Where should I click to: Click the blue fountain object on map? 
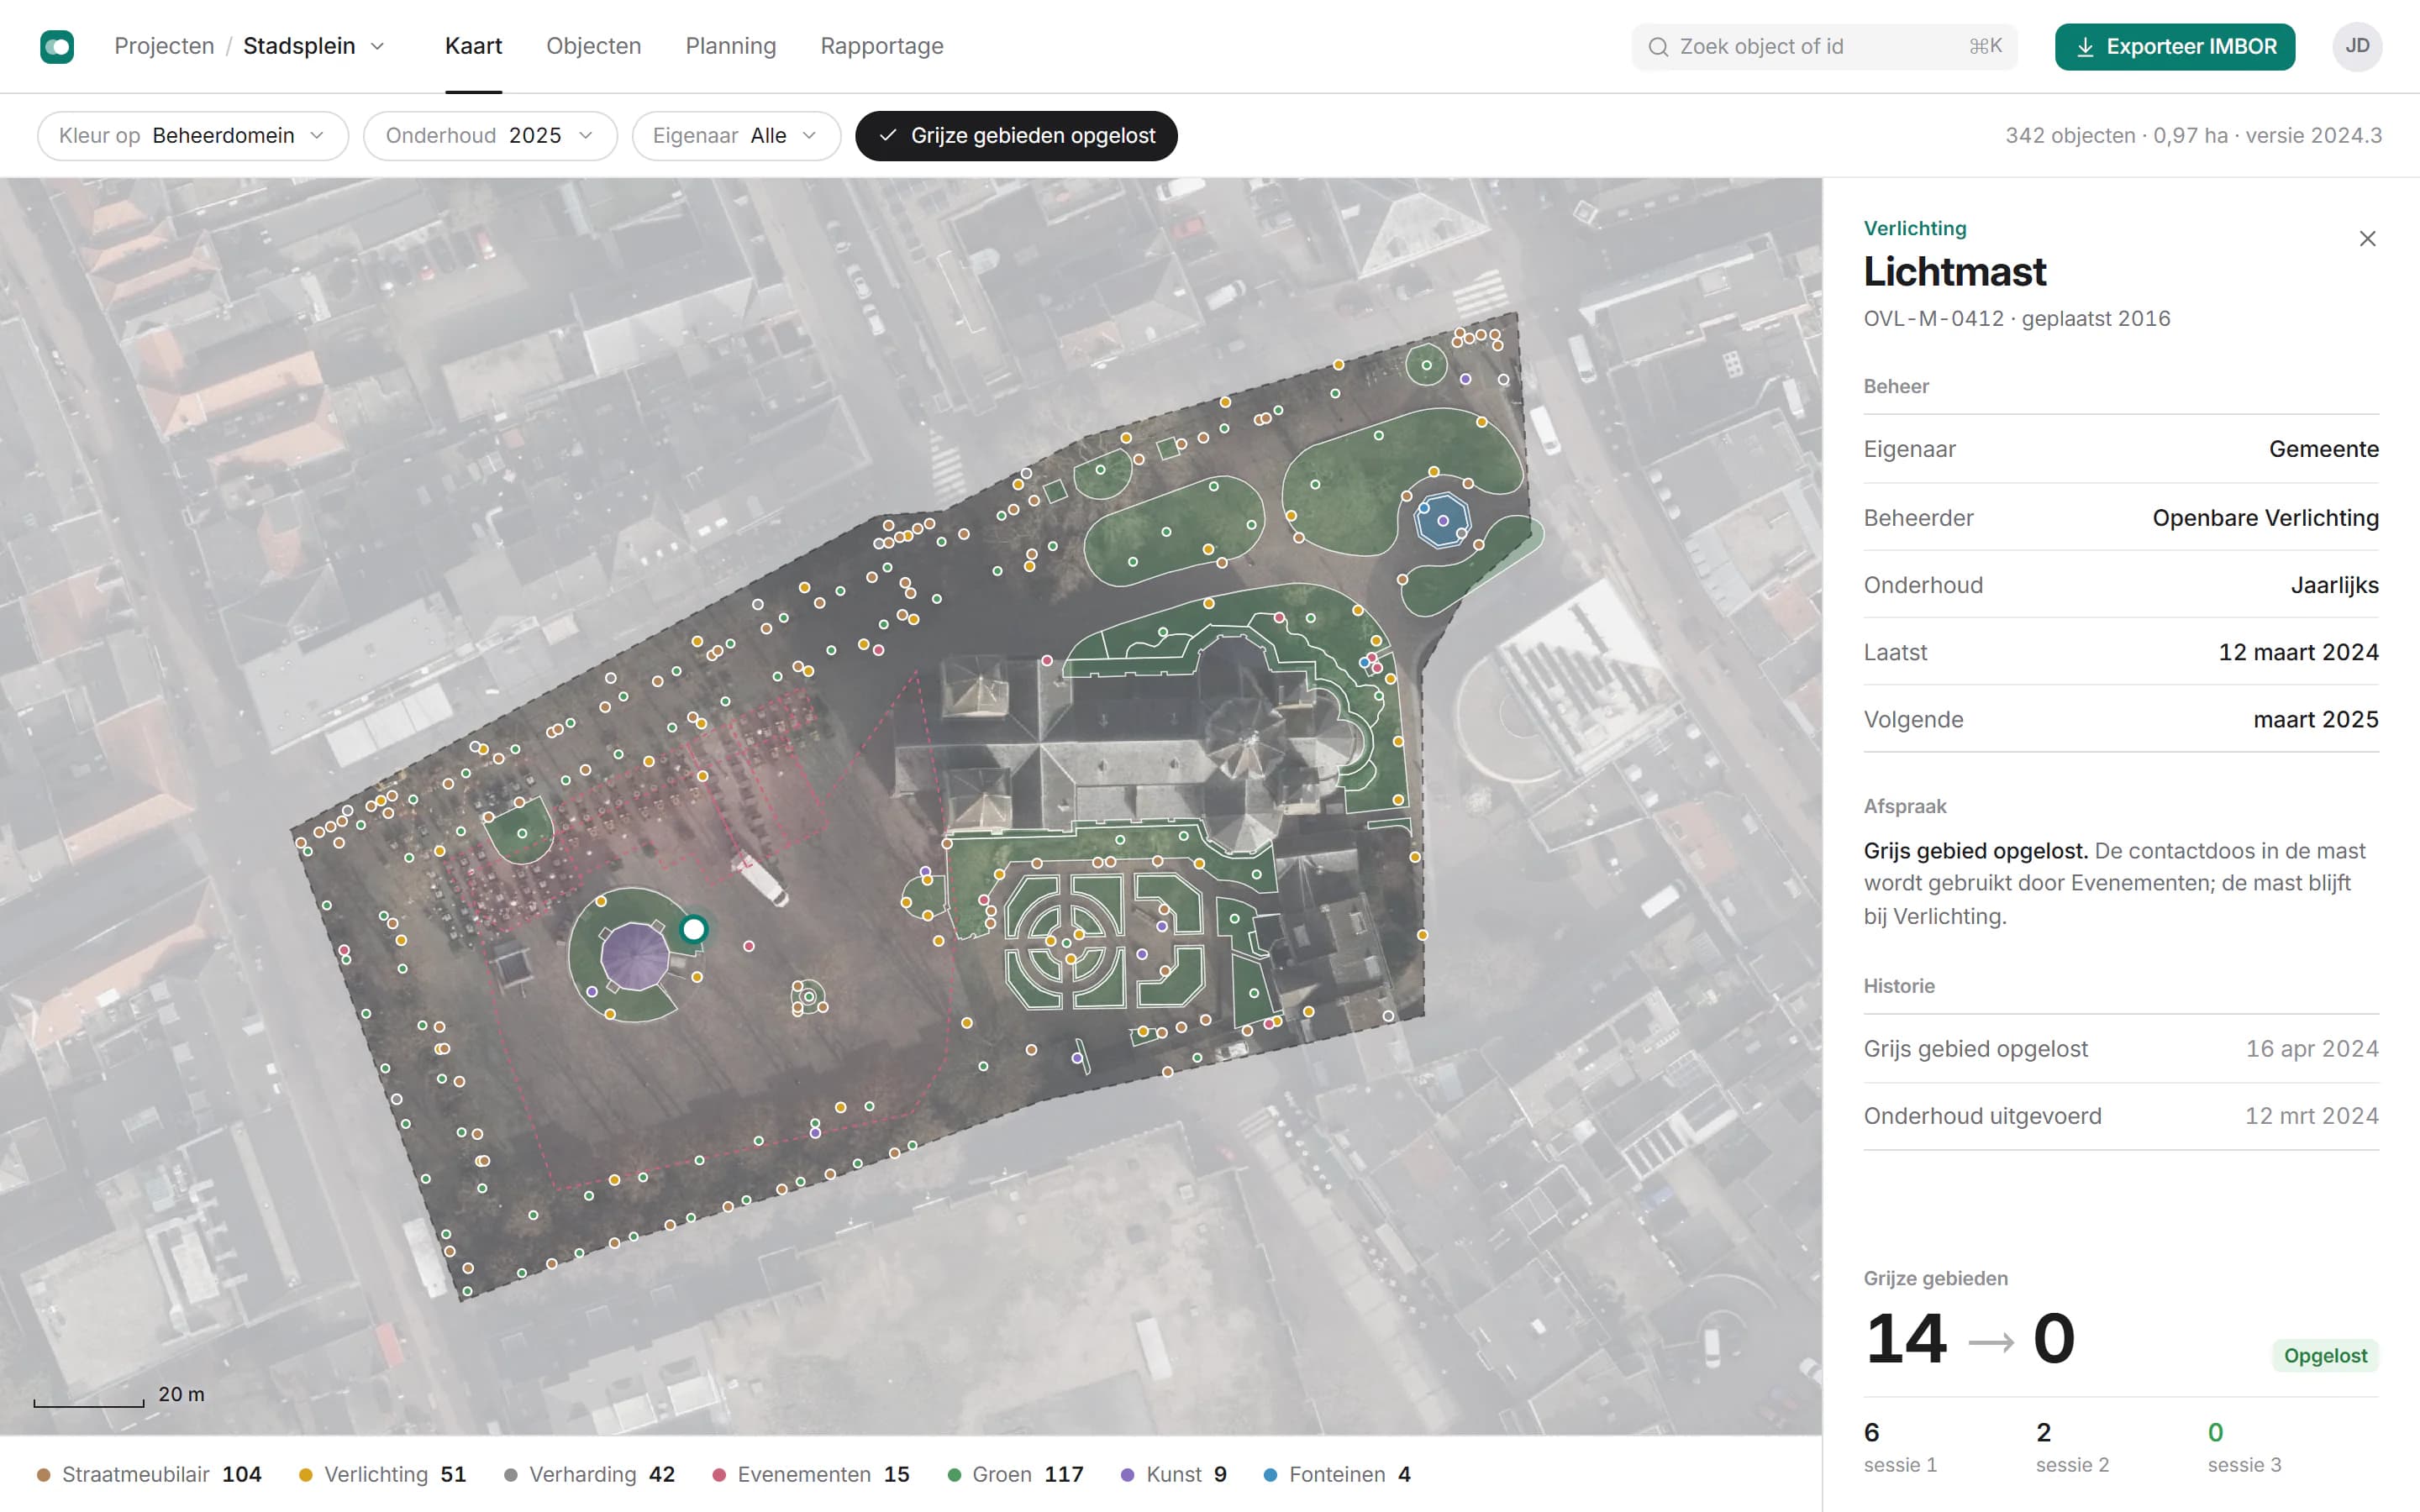point(1442,520)
